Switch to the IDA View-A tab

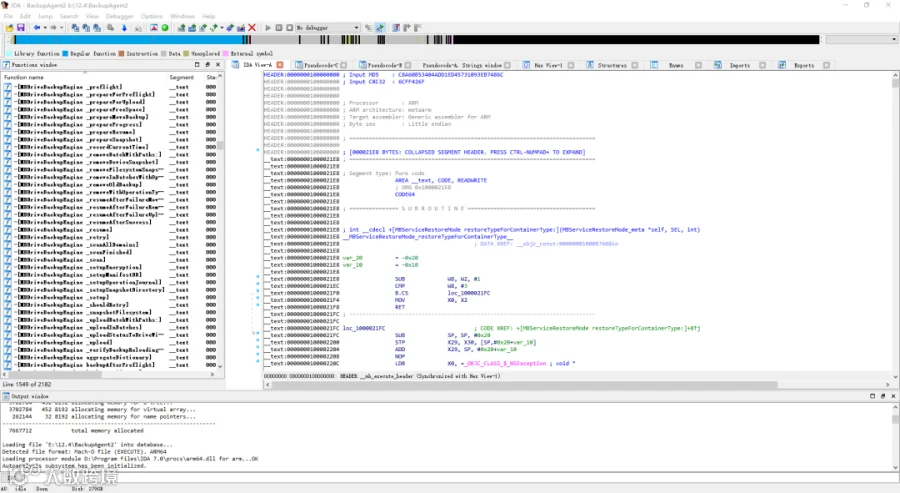tap(257, 65)
